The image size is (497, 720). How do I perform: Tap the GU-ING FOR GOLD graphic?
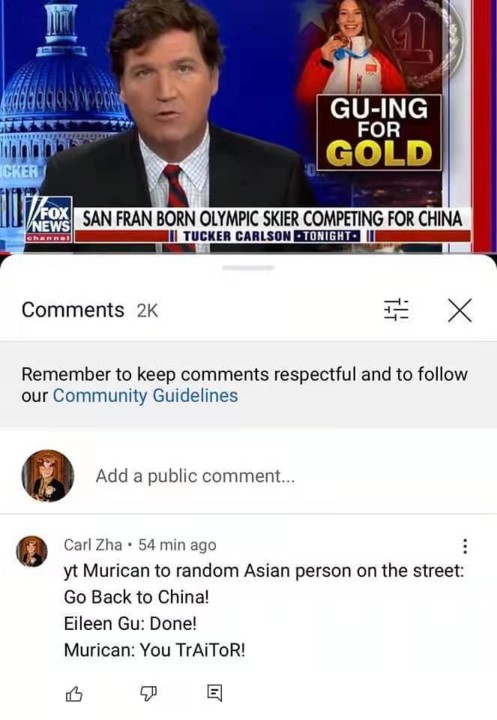coord(379,132)
